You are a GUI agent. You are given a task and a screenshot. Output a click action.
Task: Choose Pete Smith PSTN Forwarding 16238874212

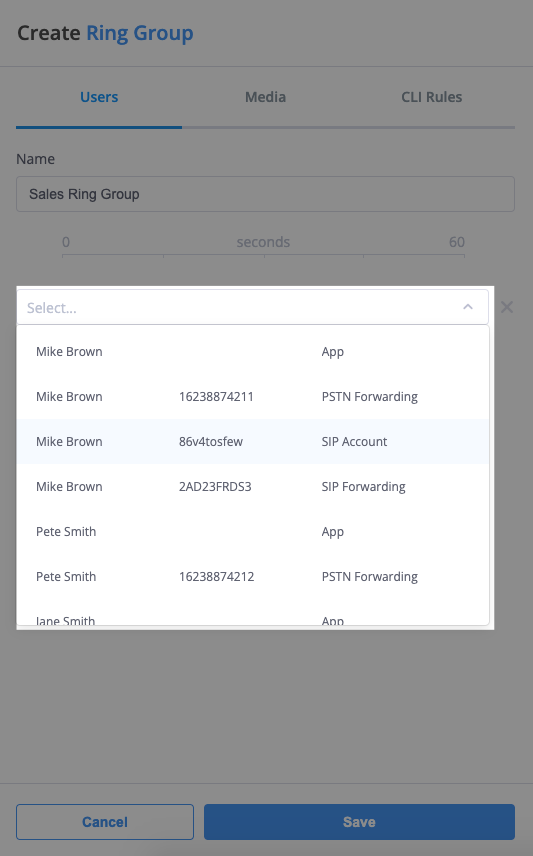tap(253, 576)
